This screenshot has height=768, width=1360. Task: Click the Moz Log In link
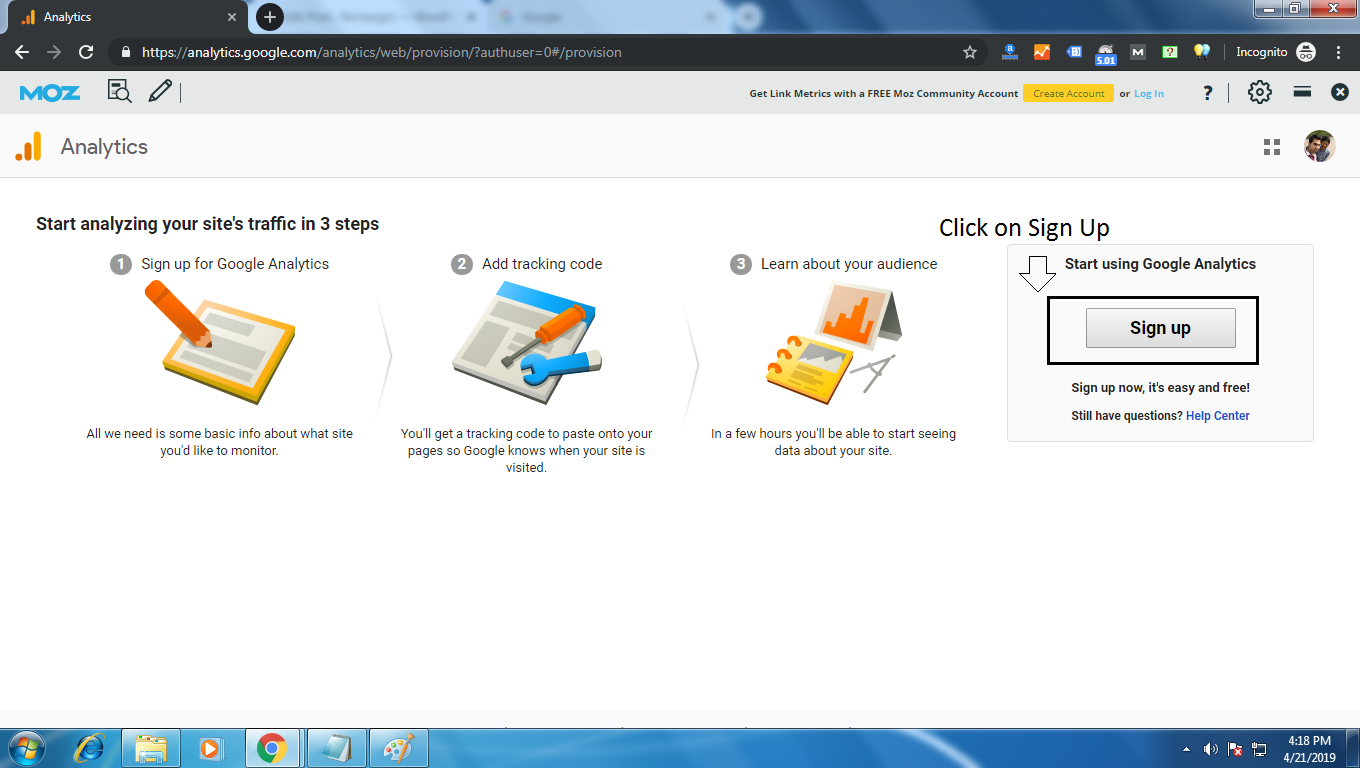(1149, 93)
